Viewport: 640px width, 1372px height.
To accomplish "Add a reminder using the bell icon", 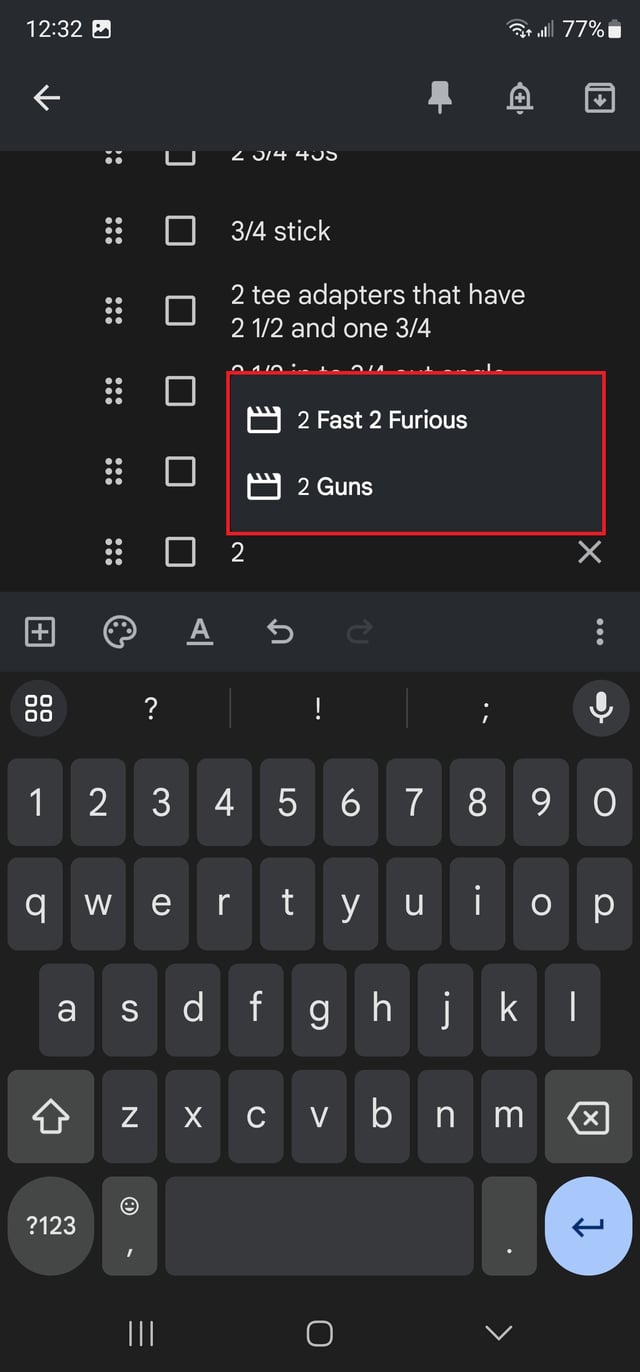I will click(520, 97).
